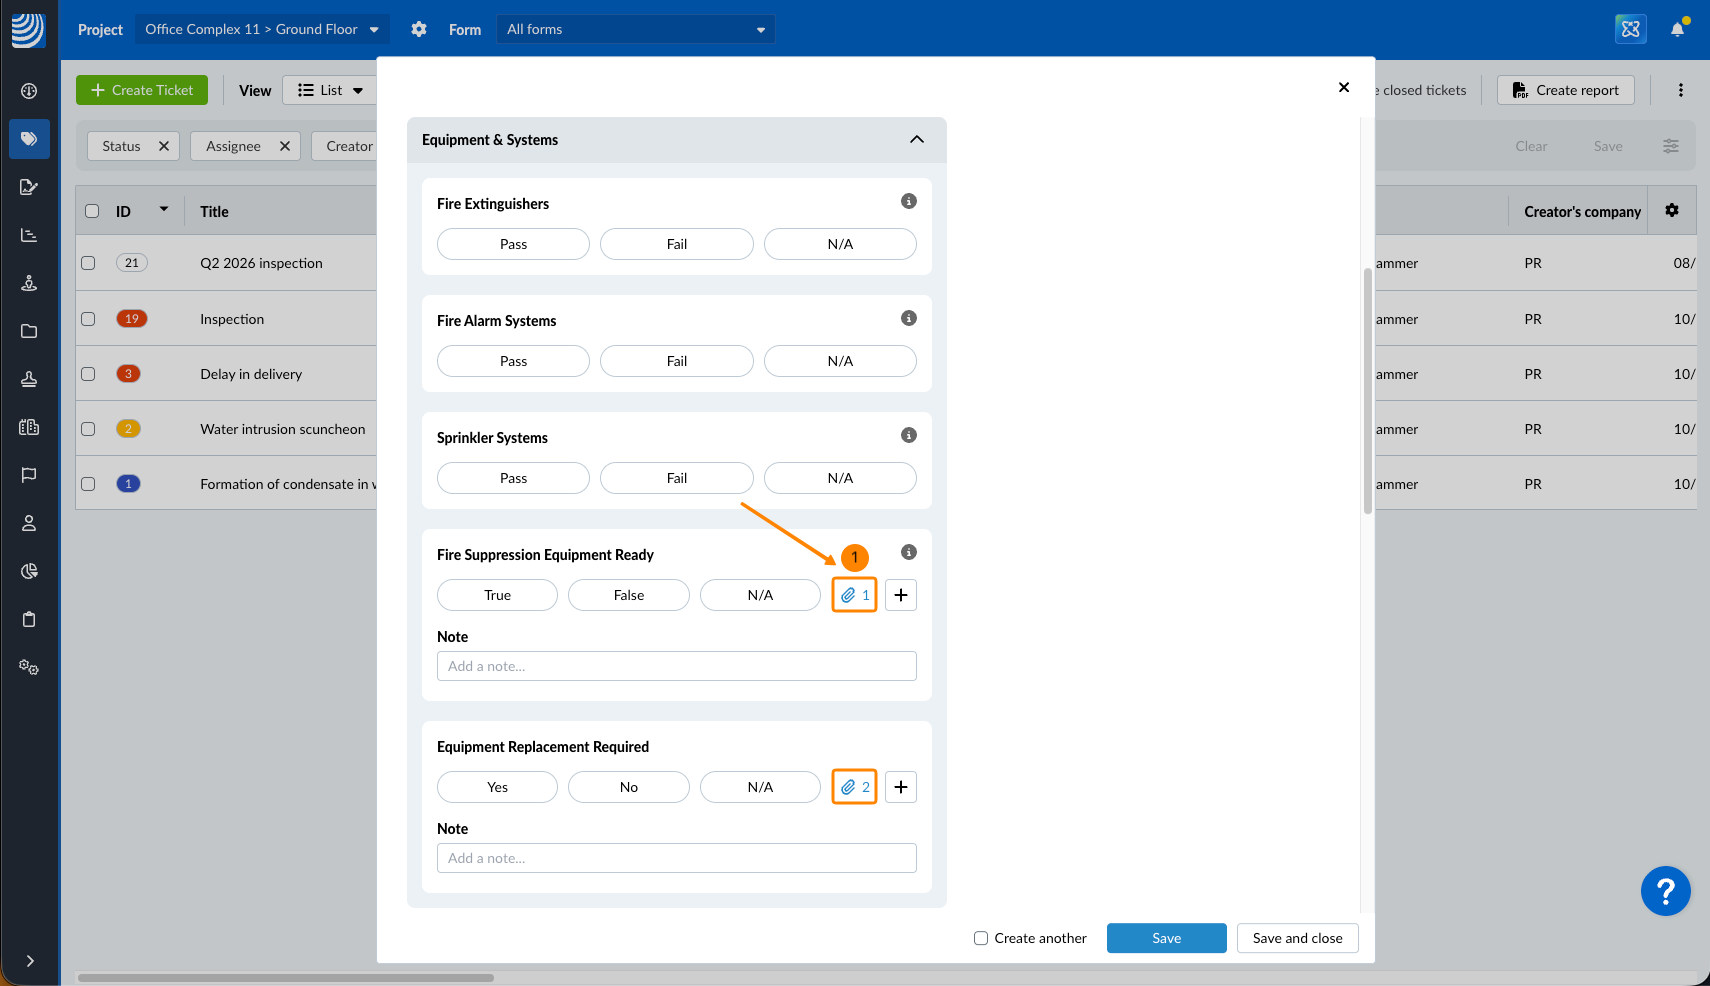Click the attachment paperclip for Equipment Replacement Required
Screen dimensions: 1710x986
(x=854, y=787)
